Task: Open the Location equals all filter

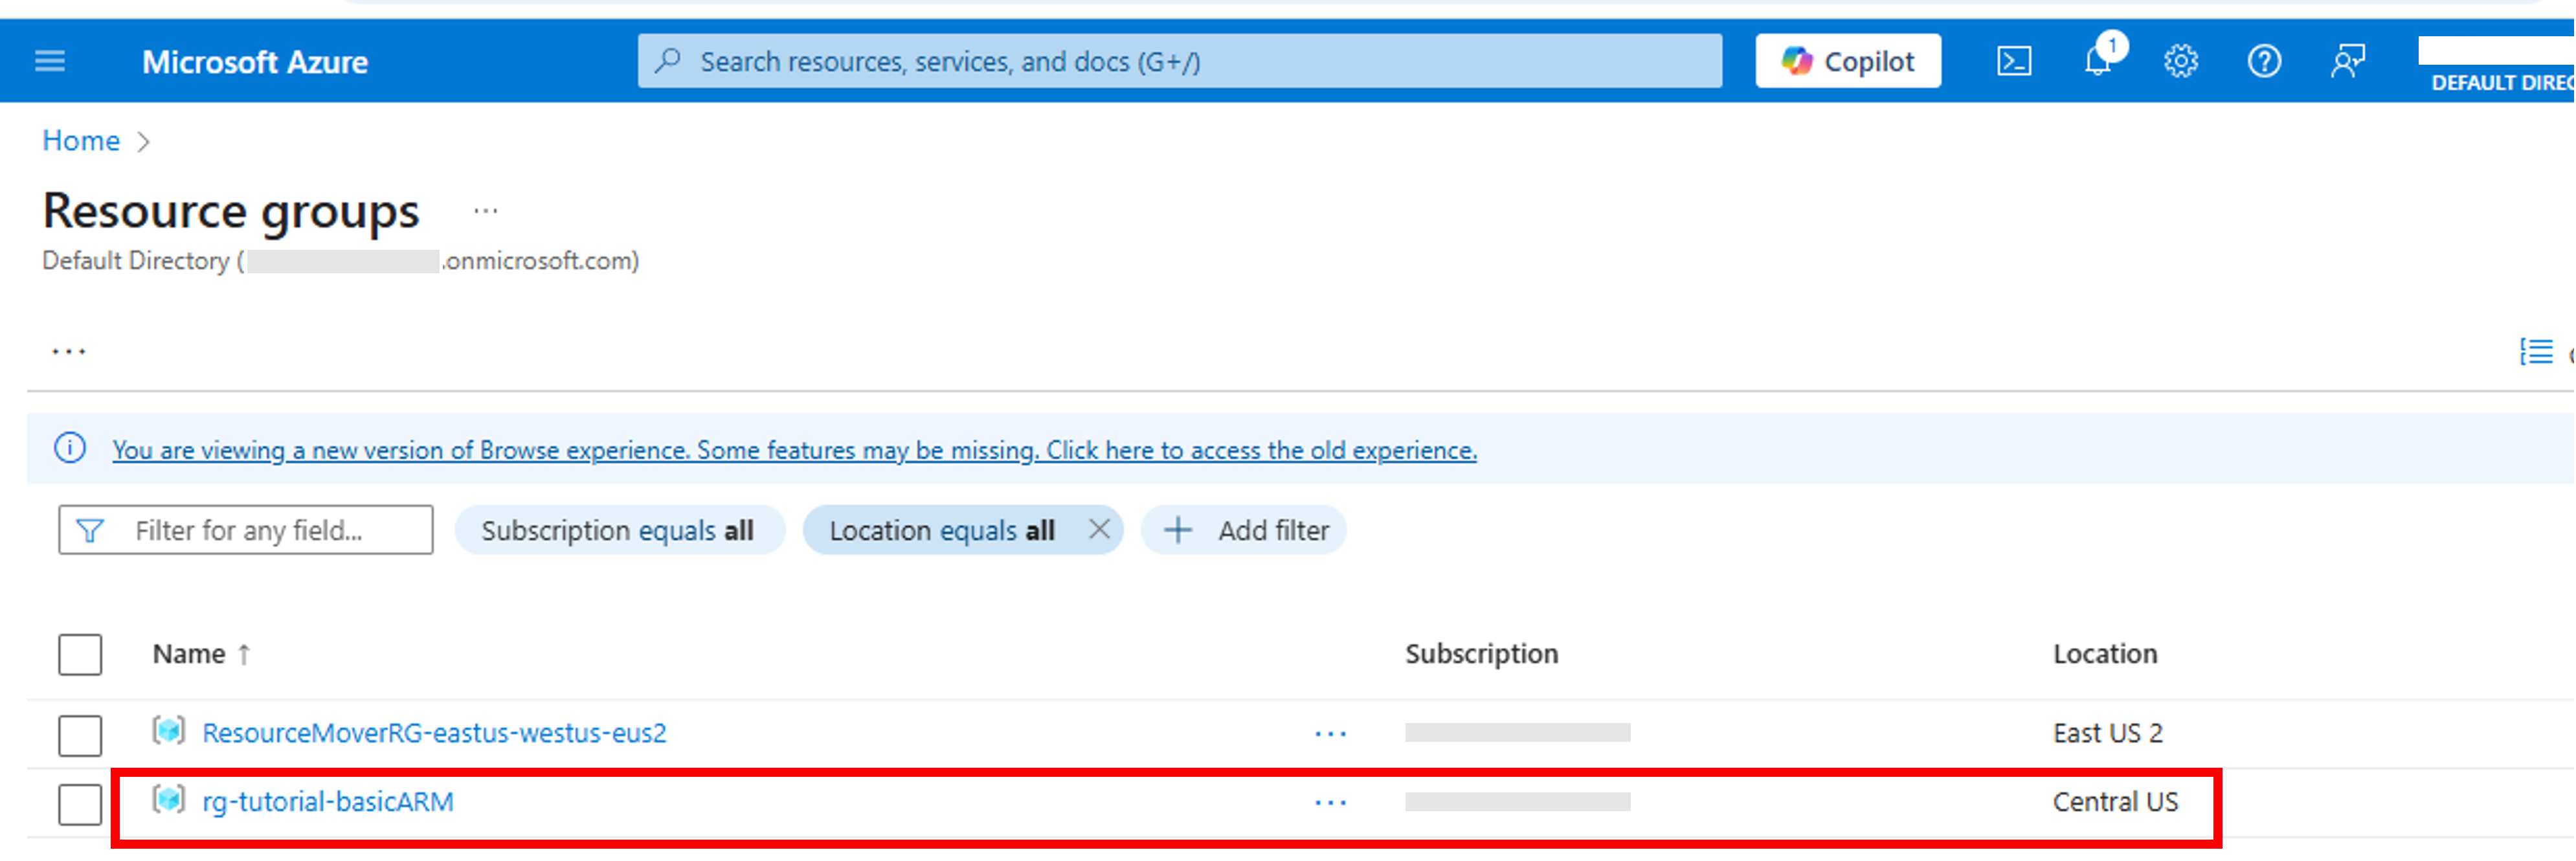Action: pos(941,531)
